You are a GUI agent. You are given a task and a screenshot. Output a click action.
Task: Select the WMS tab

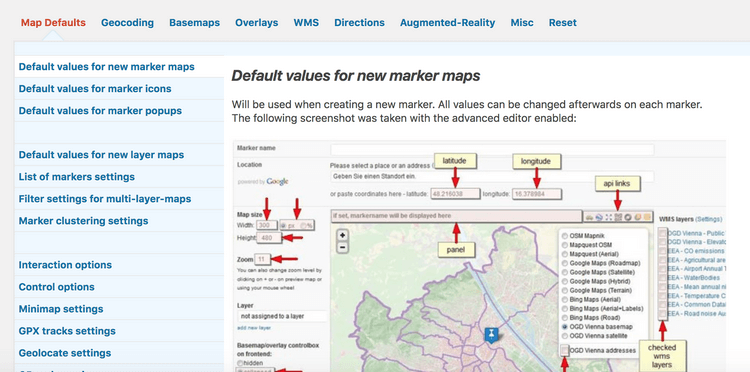(306, 22)
